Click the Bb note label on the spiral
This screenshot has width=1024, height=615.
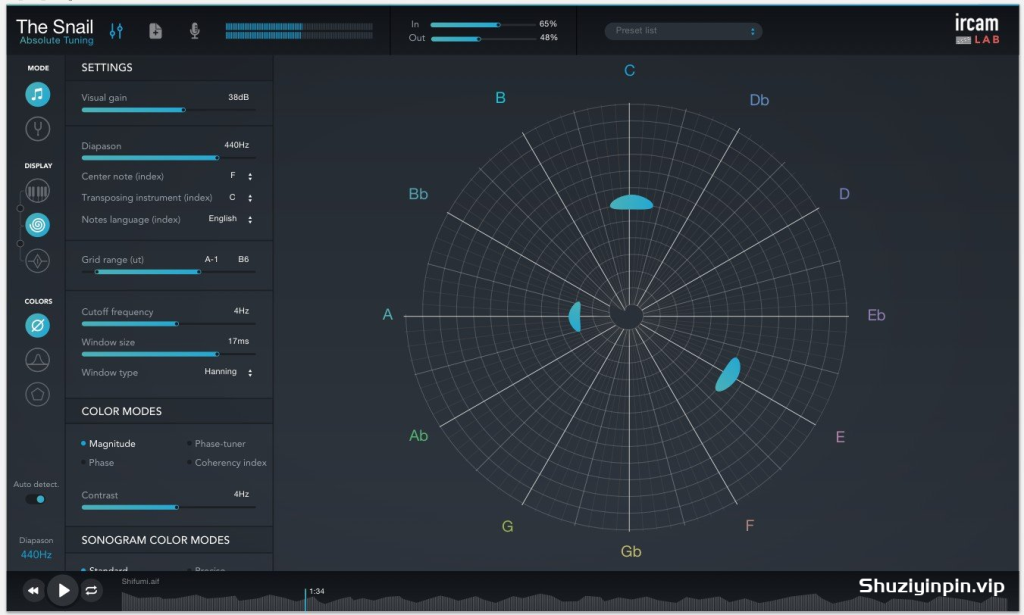(x=418, y=194)
